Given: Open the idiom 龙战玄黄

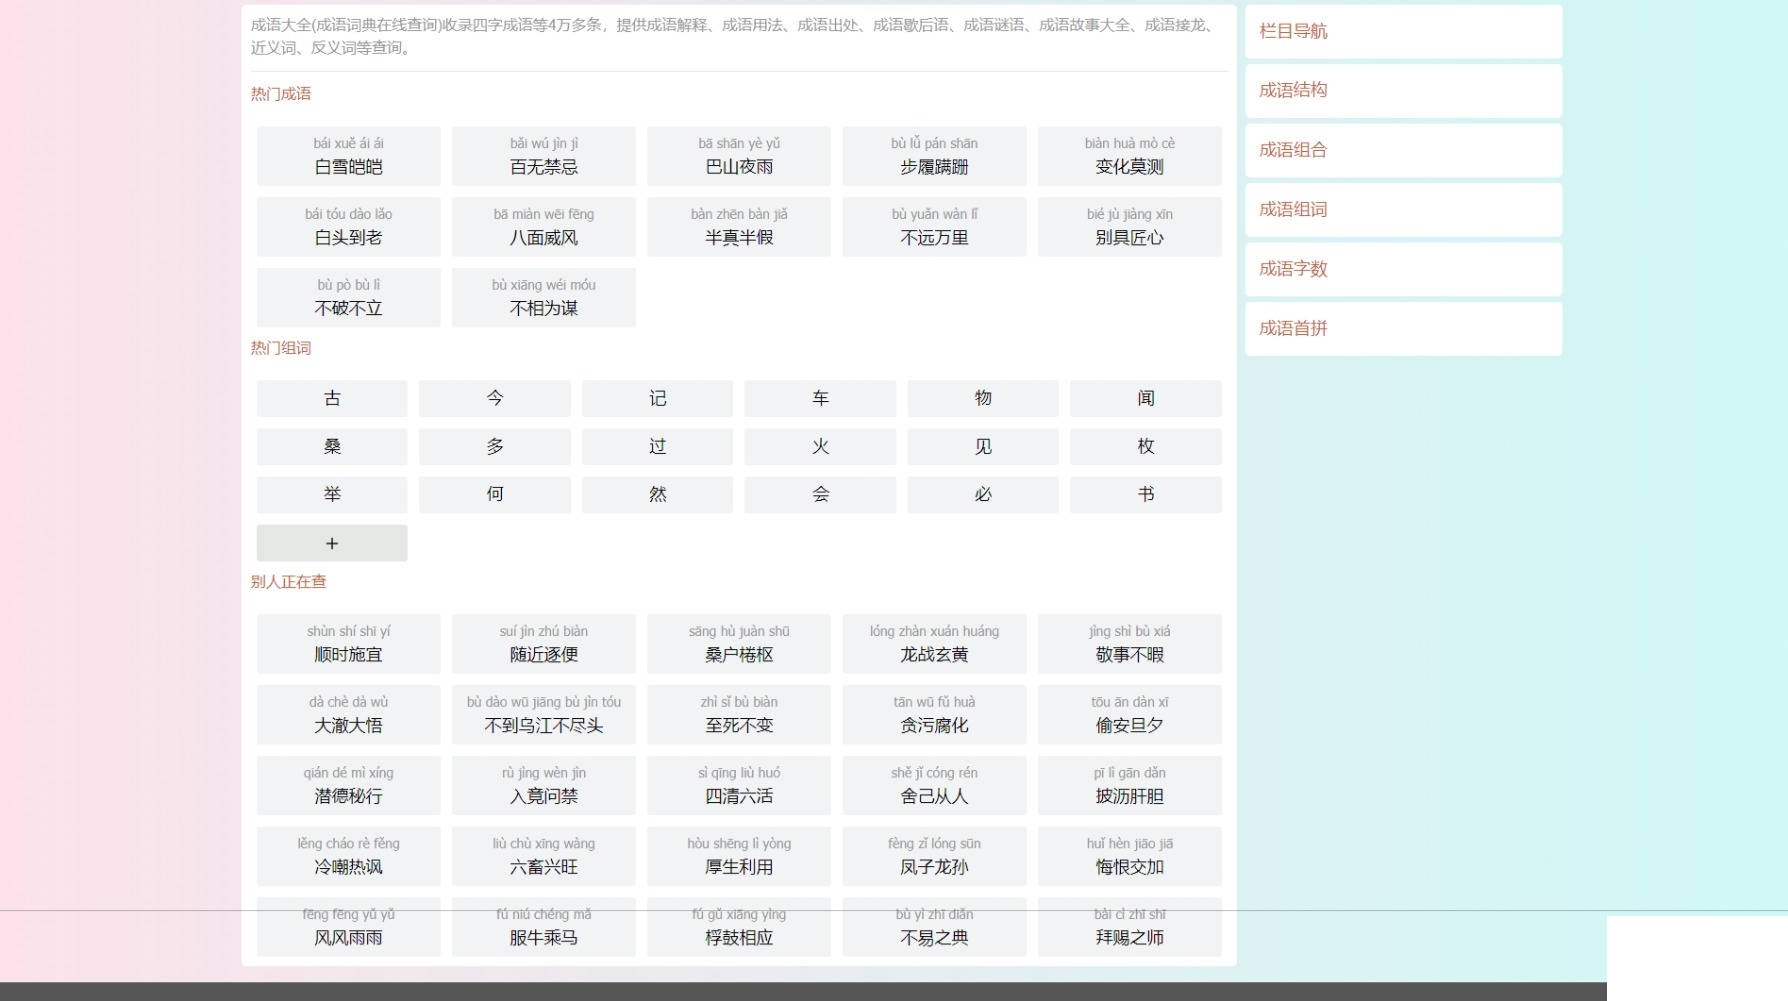Looking at the screenshot, I should [934, 644].
